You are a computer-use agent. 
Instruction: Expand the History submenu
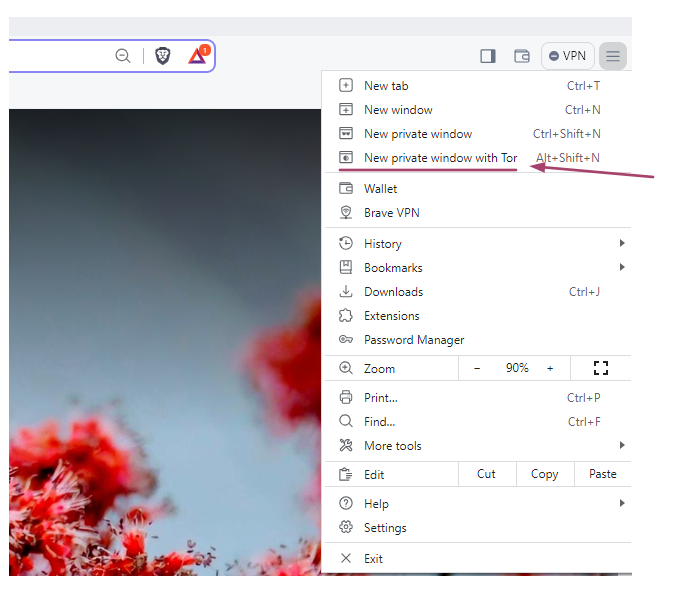tap(382, 244)
